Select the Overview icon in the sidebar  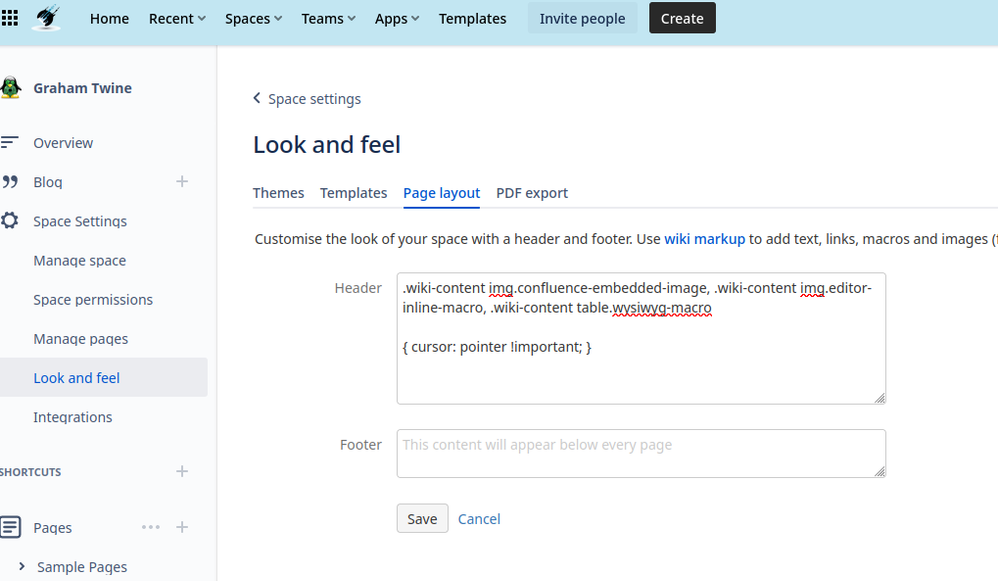(x=12, y=142)
